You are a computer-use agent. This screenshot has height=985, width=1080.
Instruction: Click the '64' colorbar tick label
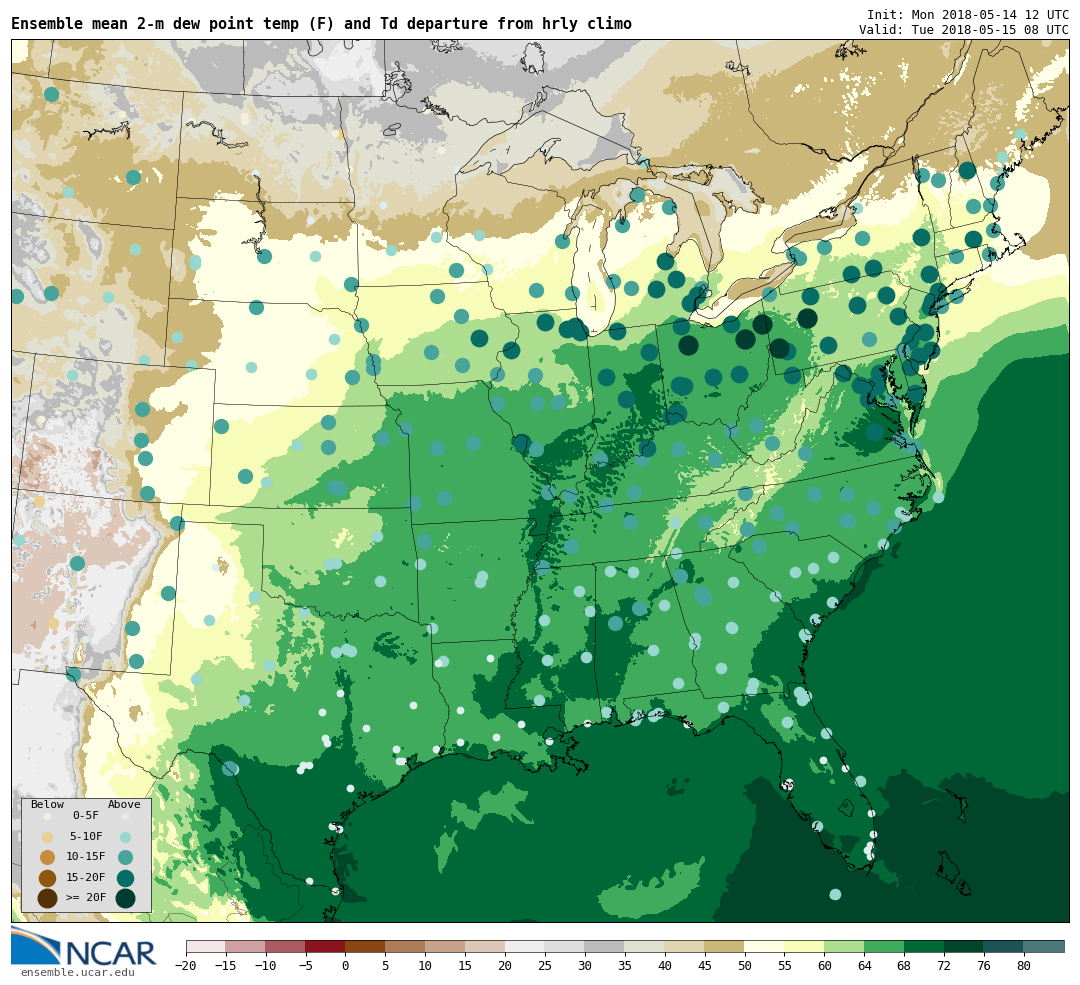[x=864, y=966]
